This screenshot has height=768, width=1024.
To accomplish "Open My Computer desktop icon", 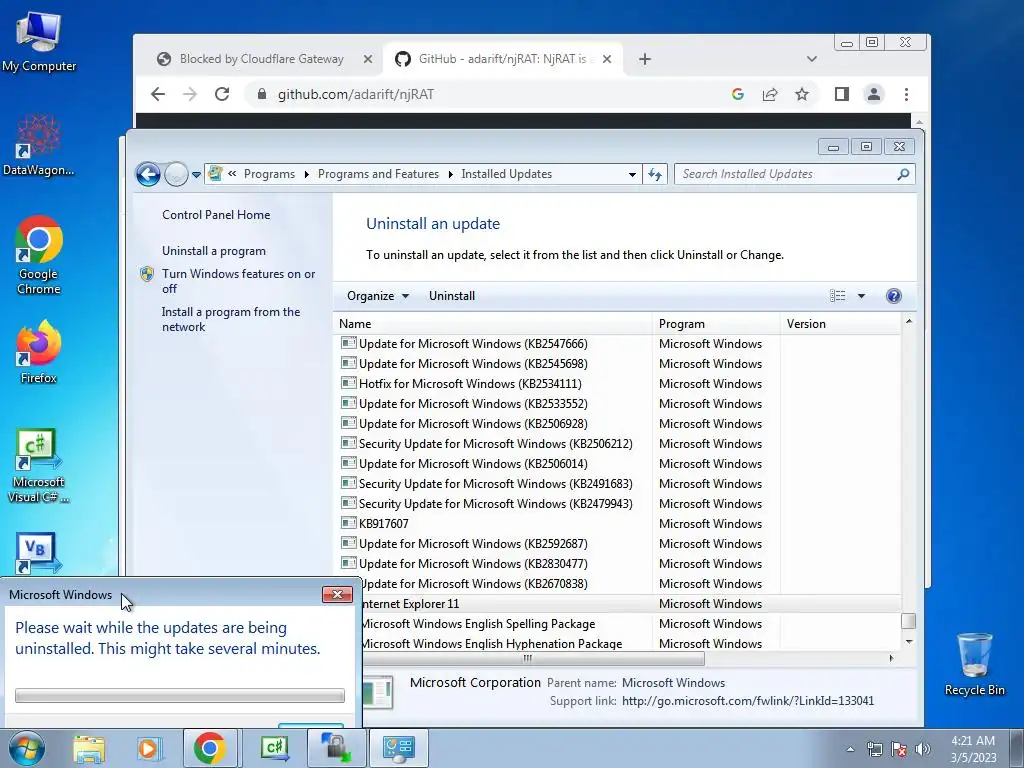I will point(39,42).
